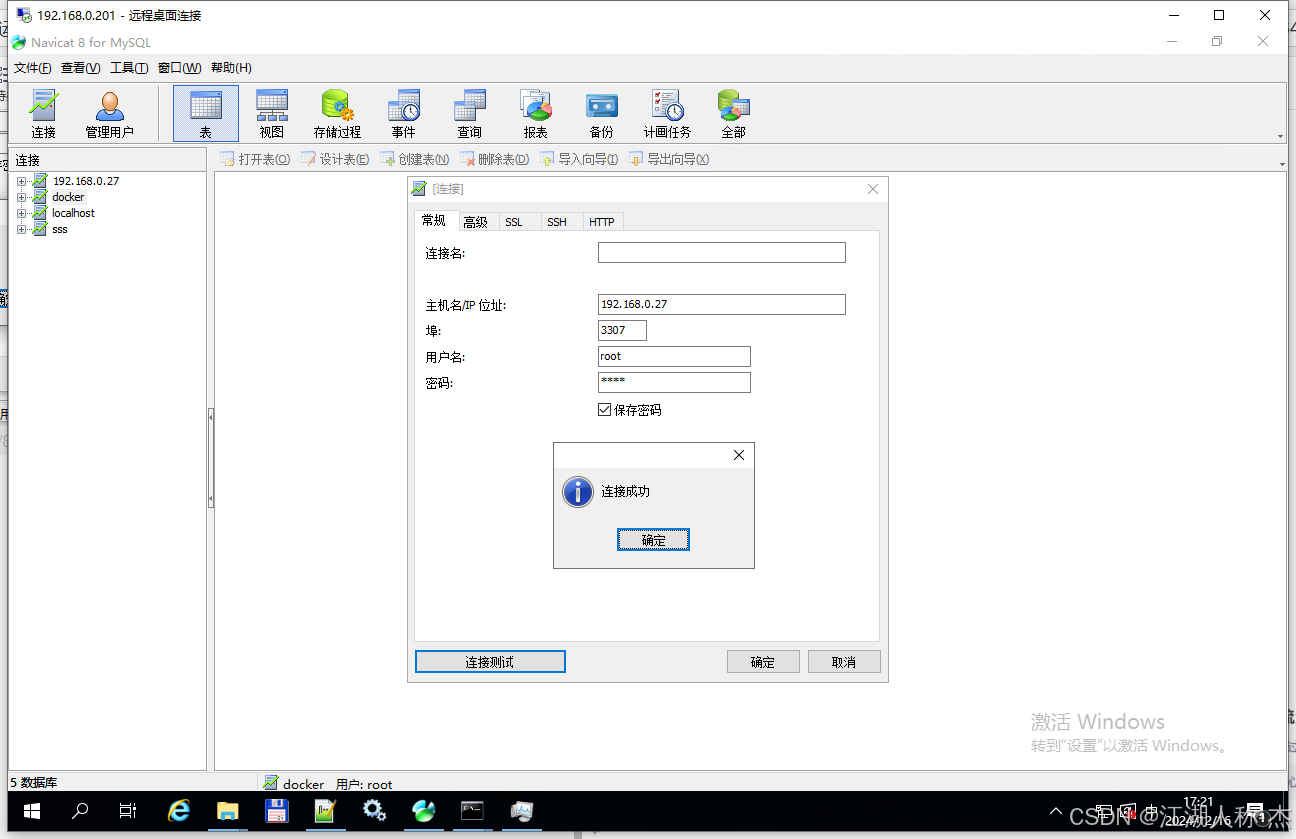
Task: Open the 文件 (File) menu
Action: pyautogui.click(x=32, y=68)
